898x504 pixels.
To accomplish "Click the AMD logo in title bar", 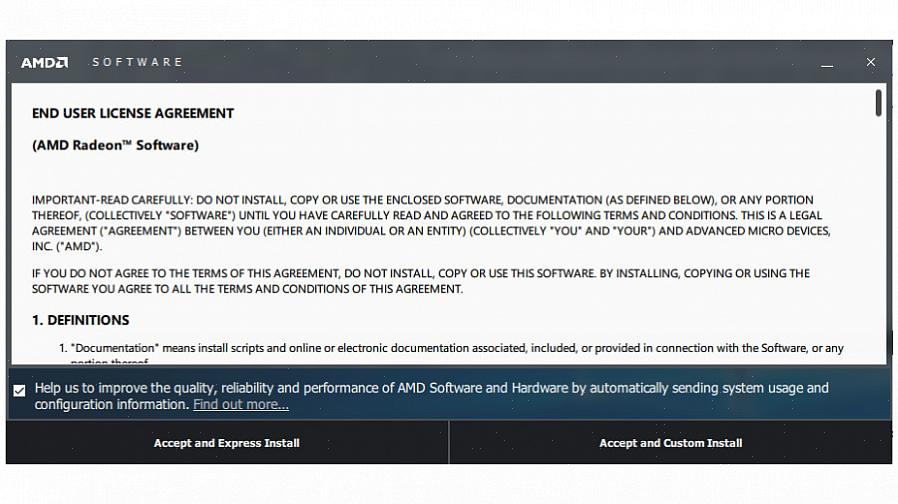I will [x=45, y=62].
